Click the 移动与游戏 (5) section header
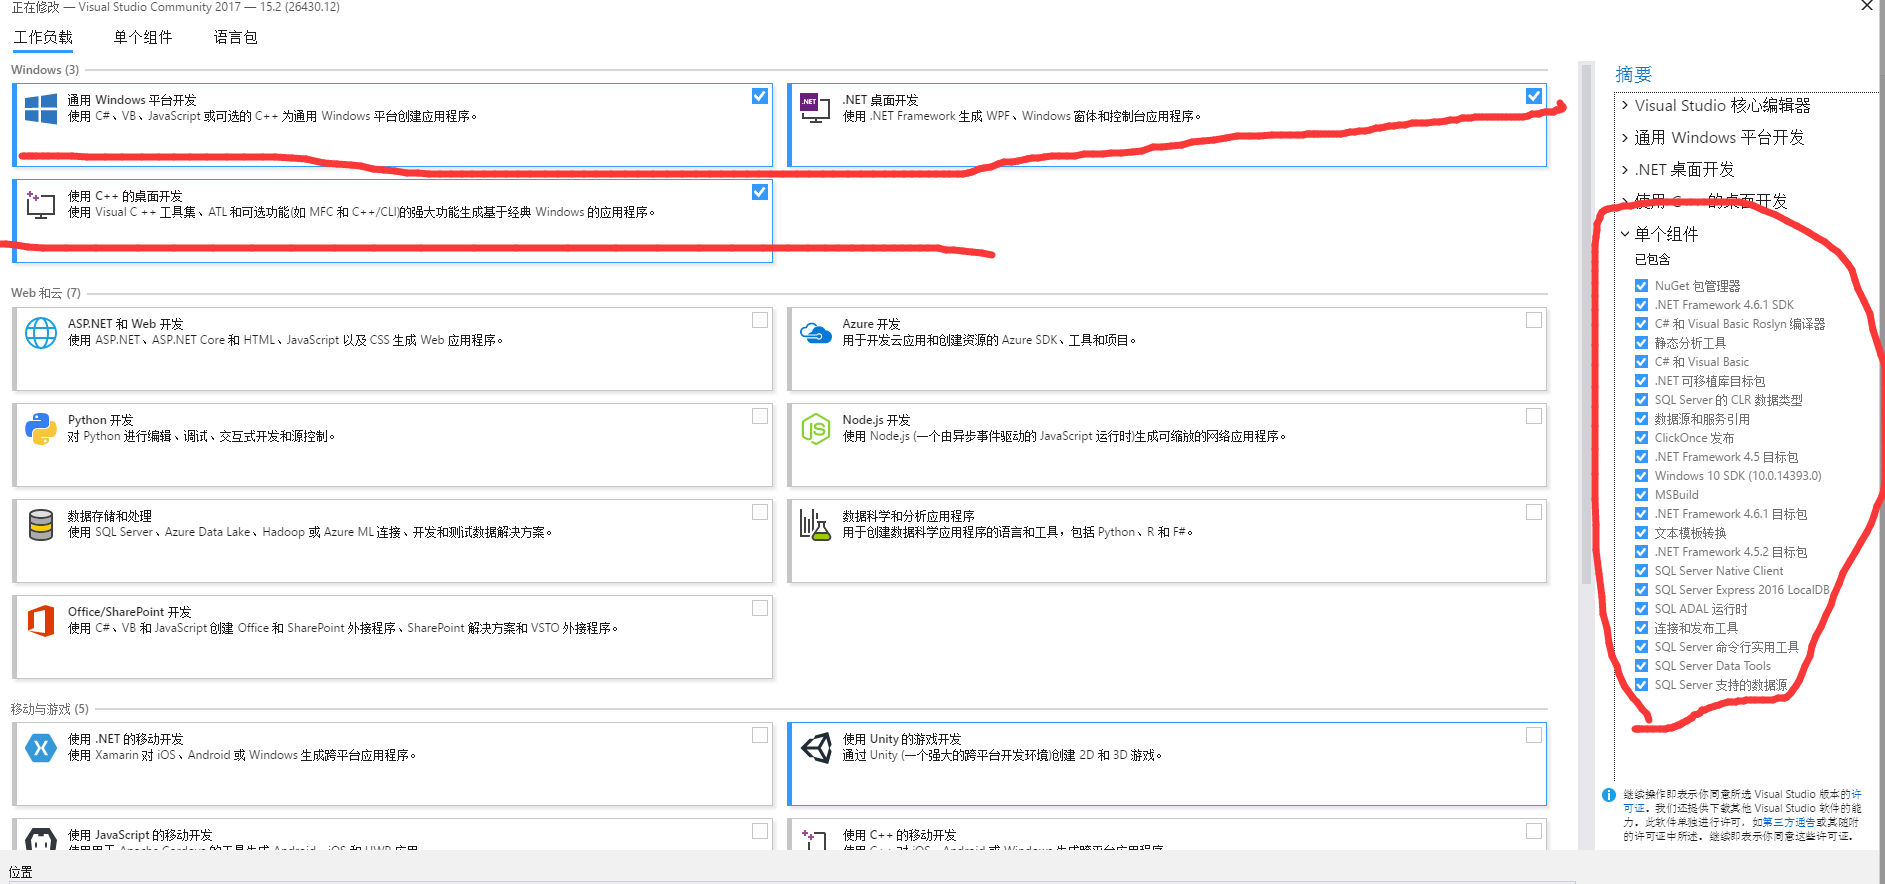1885x884 pixels. (x=50, y=709)
